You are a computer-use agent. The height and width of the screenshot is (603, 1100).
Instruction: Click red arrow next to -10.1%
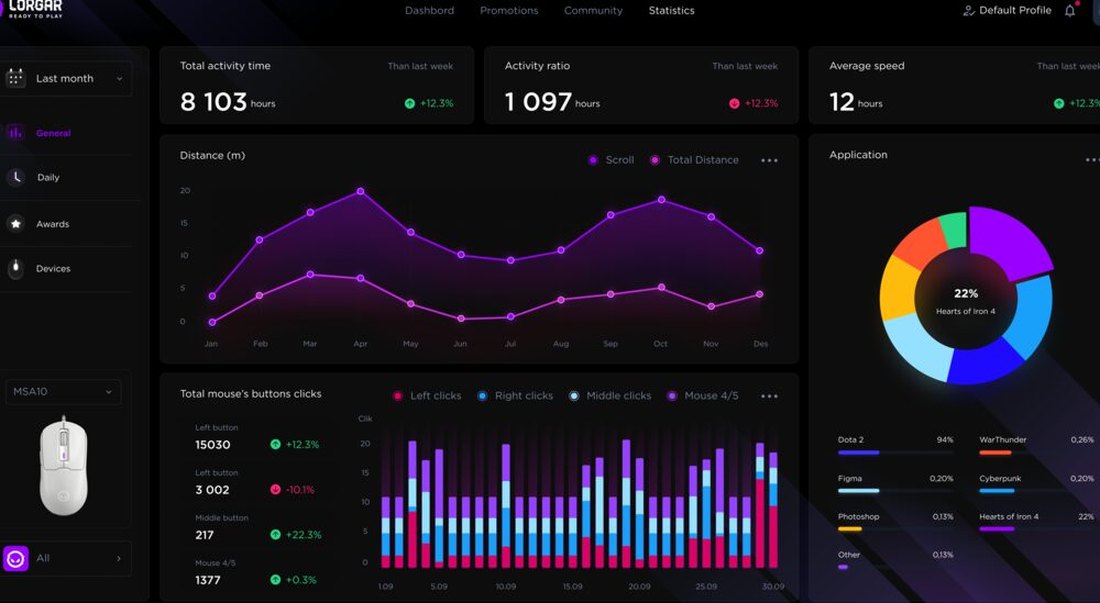pos(275,489)
